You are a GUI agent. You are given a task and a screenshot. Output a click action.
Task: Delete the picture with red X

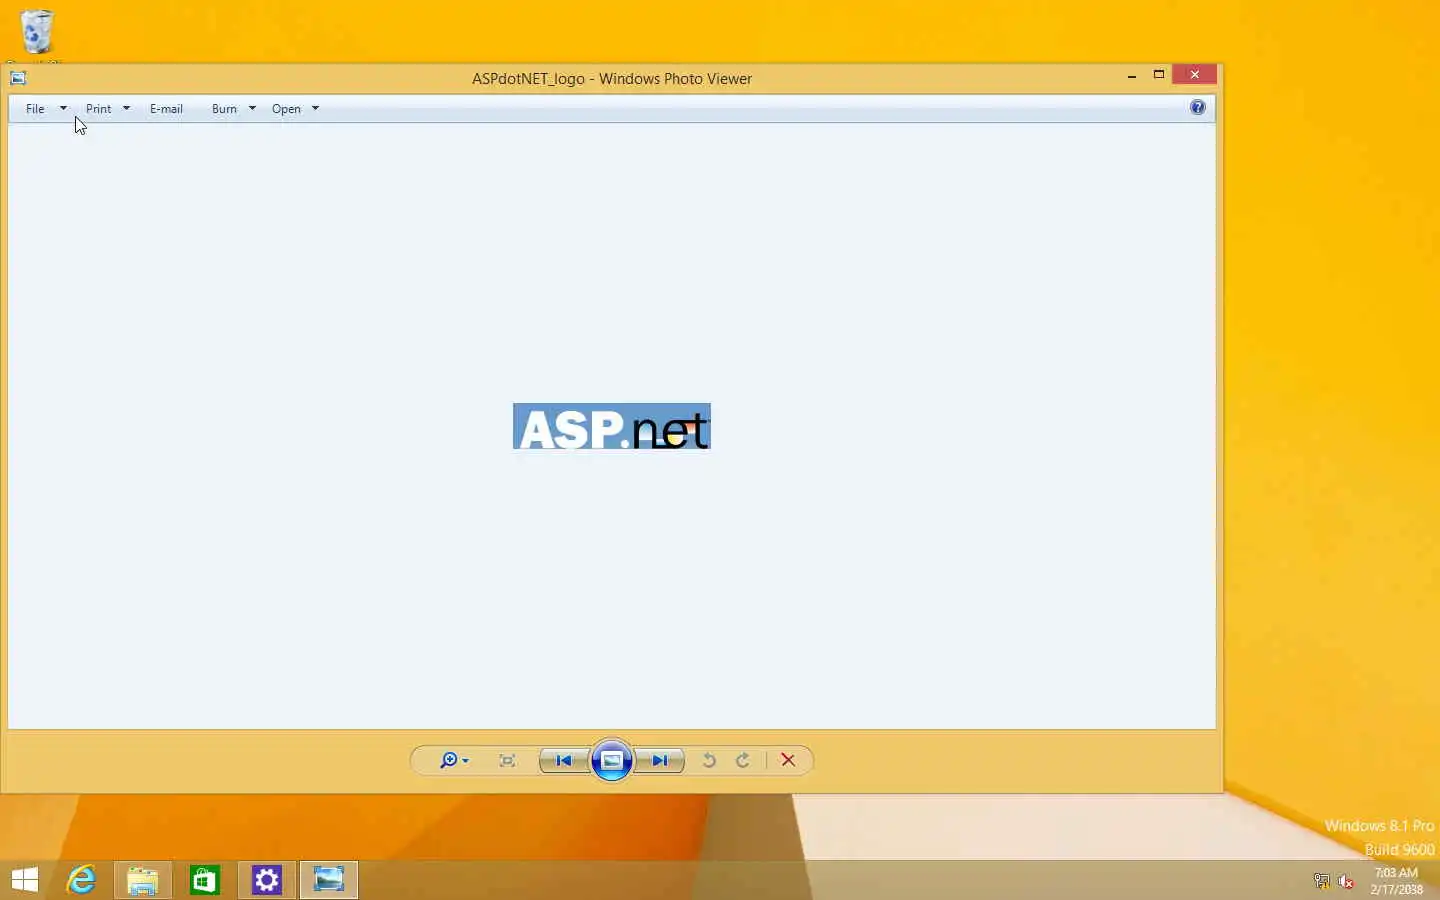pos(788,761)
